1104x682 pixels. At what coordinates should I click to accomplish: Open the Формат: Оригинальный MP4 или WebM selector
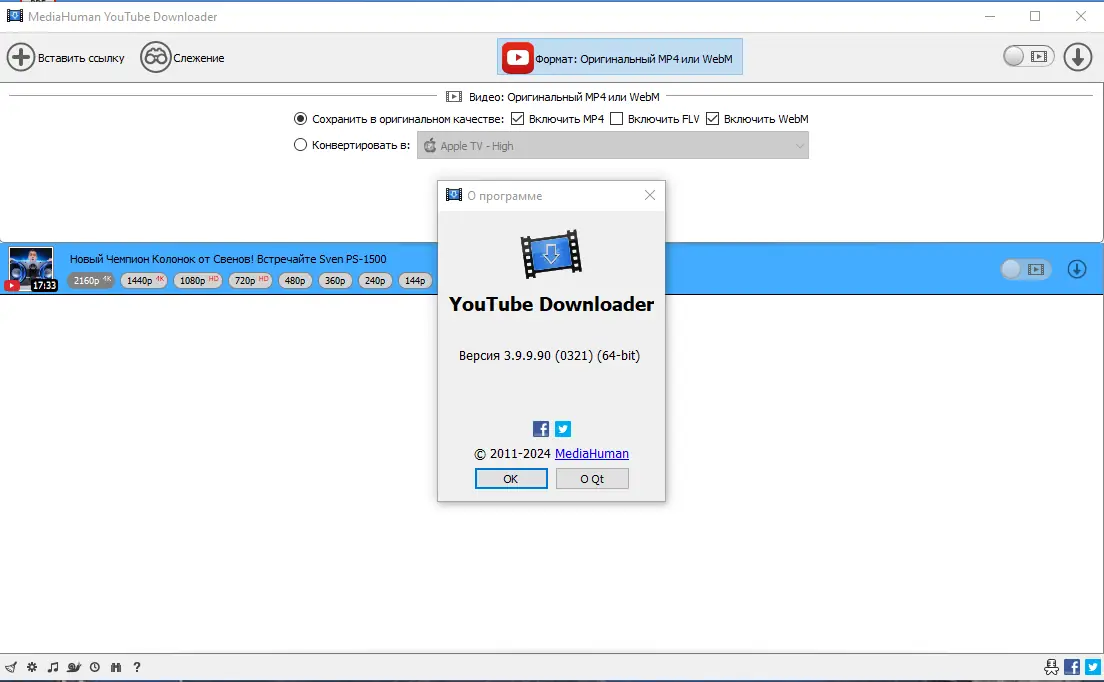(x=620, y=57)
